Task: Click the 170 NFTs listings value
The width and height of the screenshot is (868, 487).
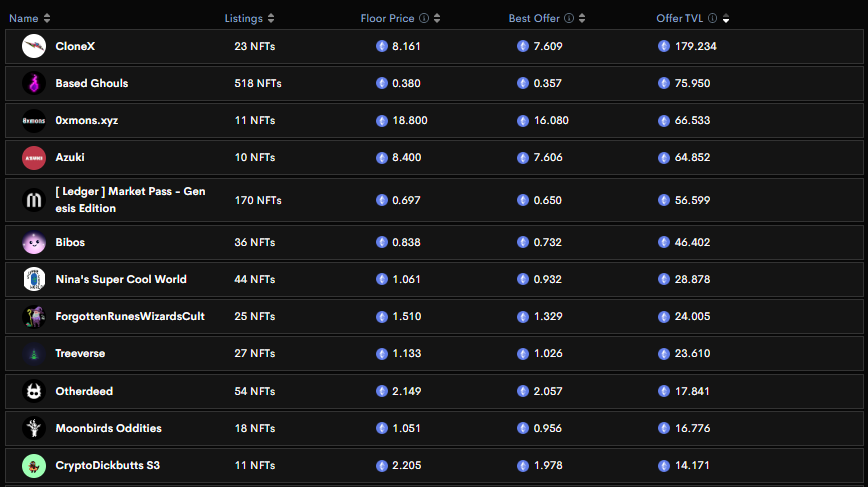Action: tap(258, 200)
